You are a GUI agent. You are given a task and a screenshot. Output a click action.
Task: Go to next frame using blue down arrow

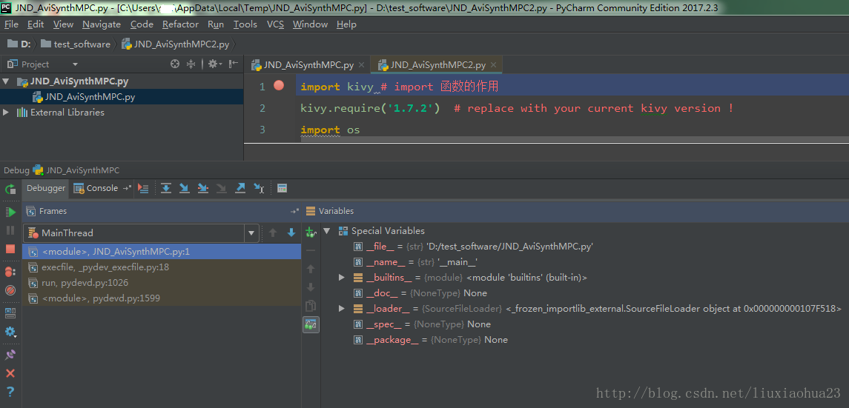tap(291, 233)
